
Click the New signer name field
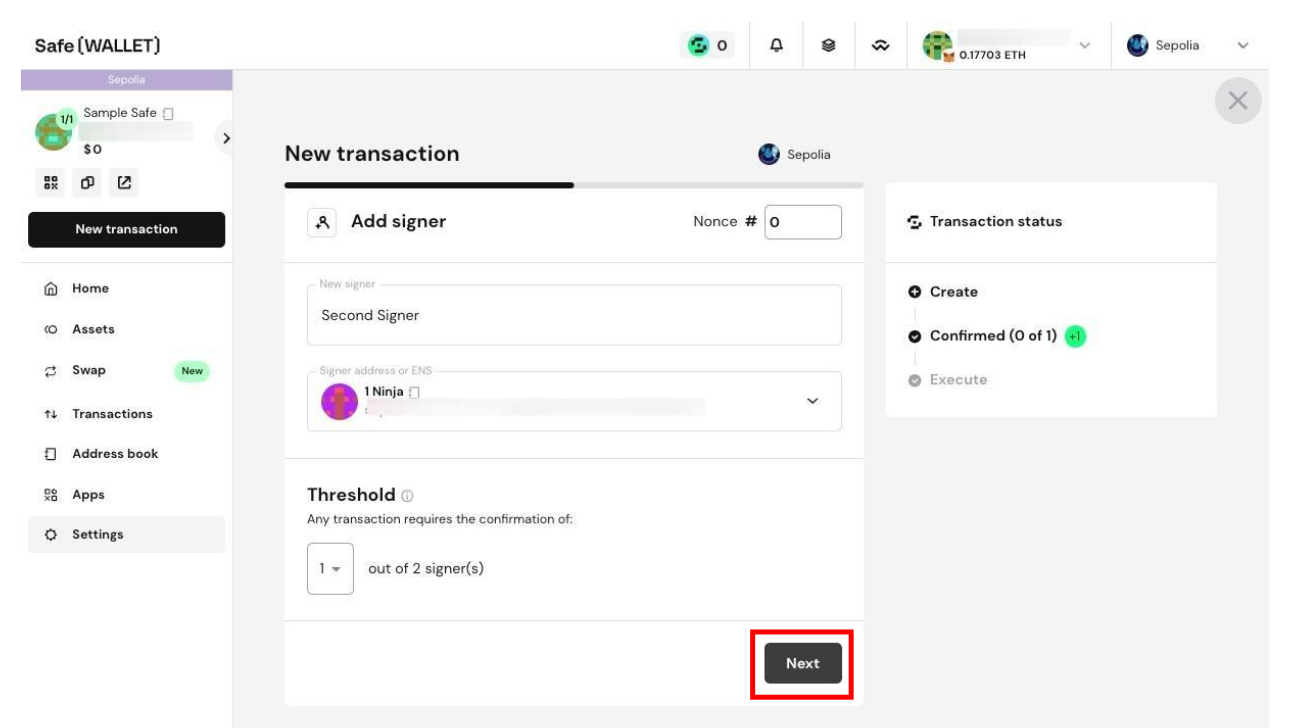pyautogui.click(x=574, y=315)
